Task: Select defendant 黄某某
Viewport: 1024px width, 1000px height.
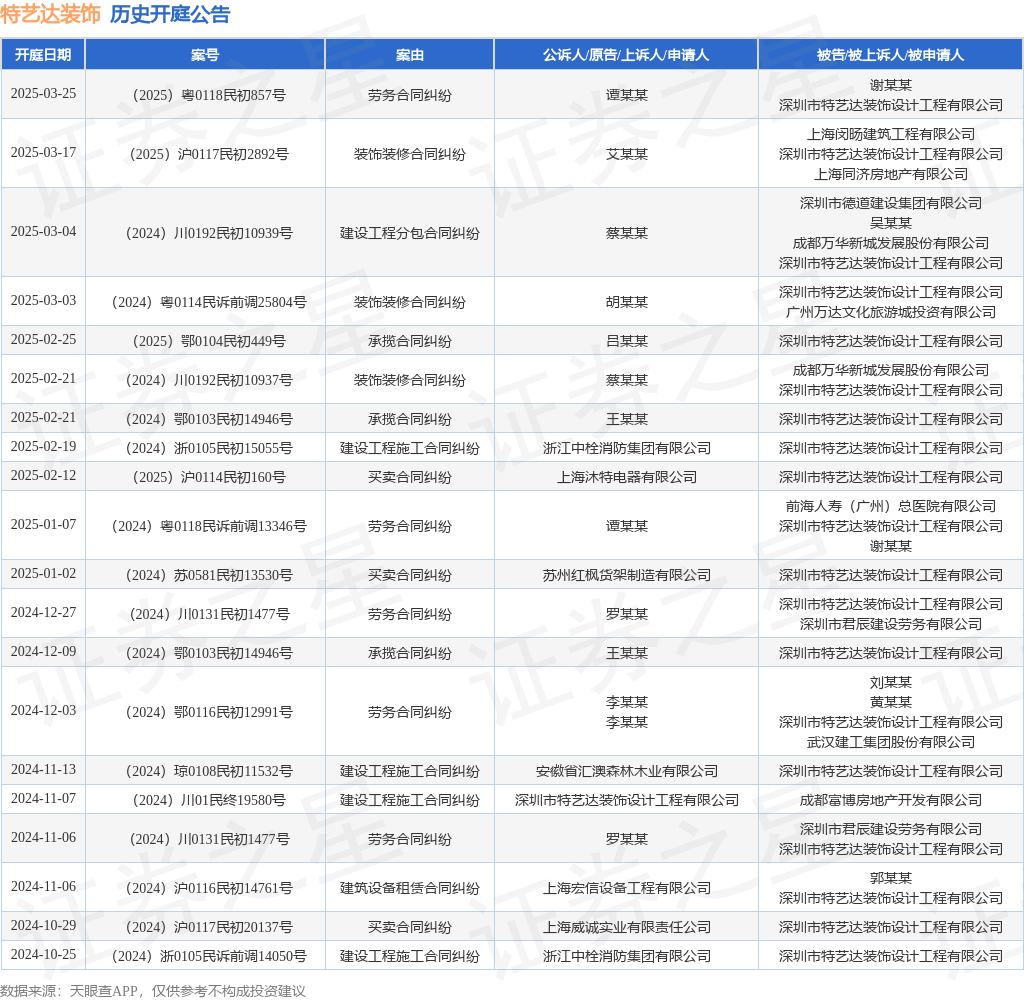Action: point(890,702)
